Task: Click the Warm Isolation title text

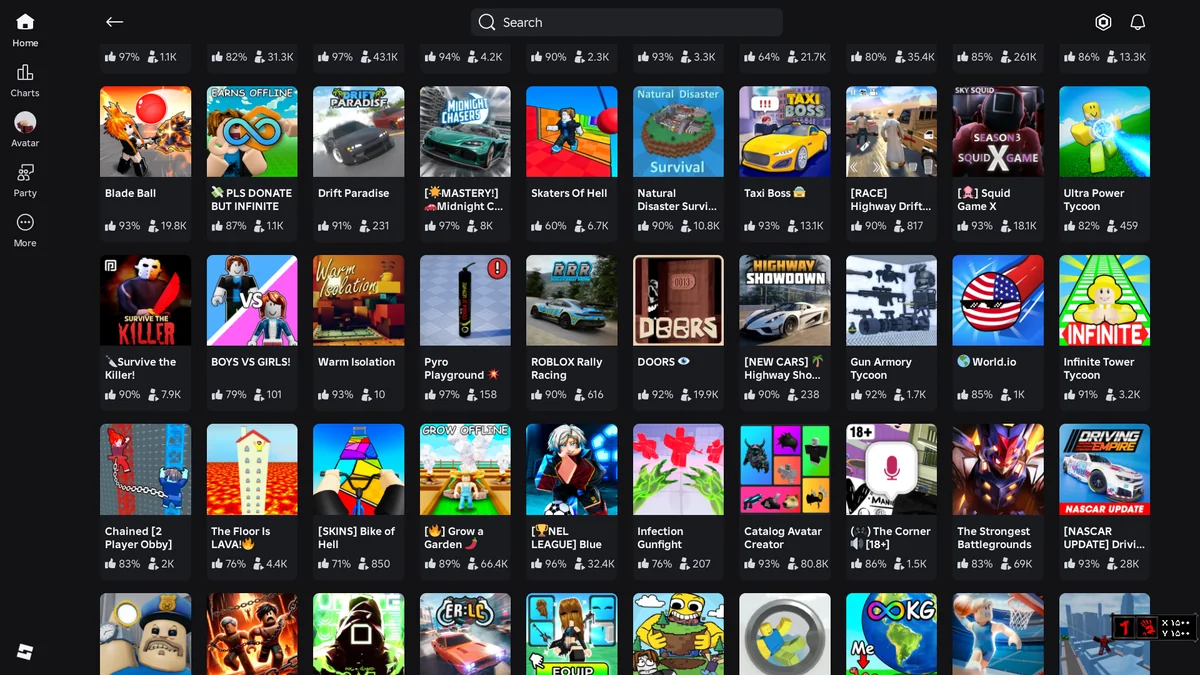Action: coord(356,362)
